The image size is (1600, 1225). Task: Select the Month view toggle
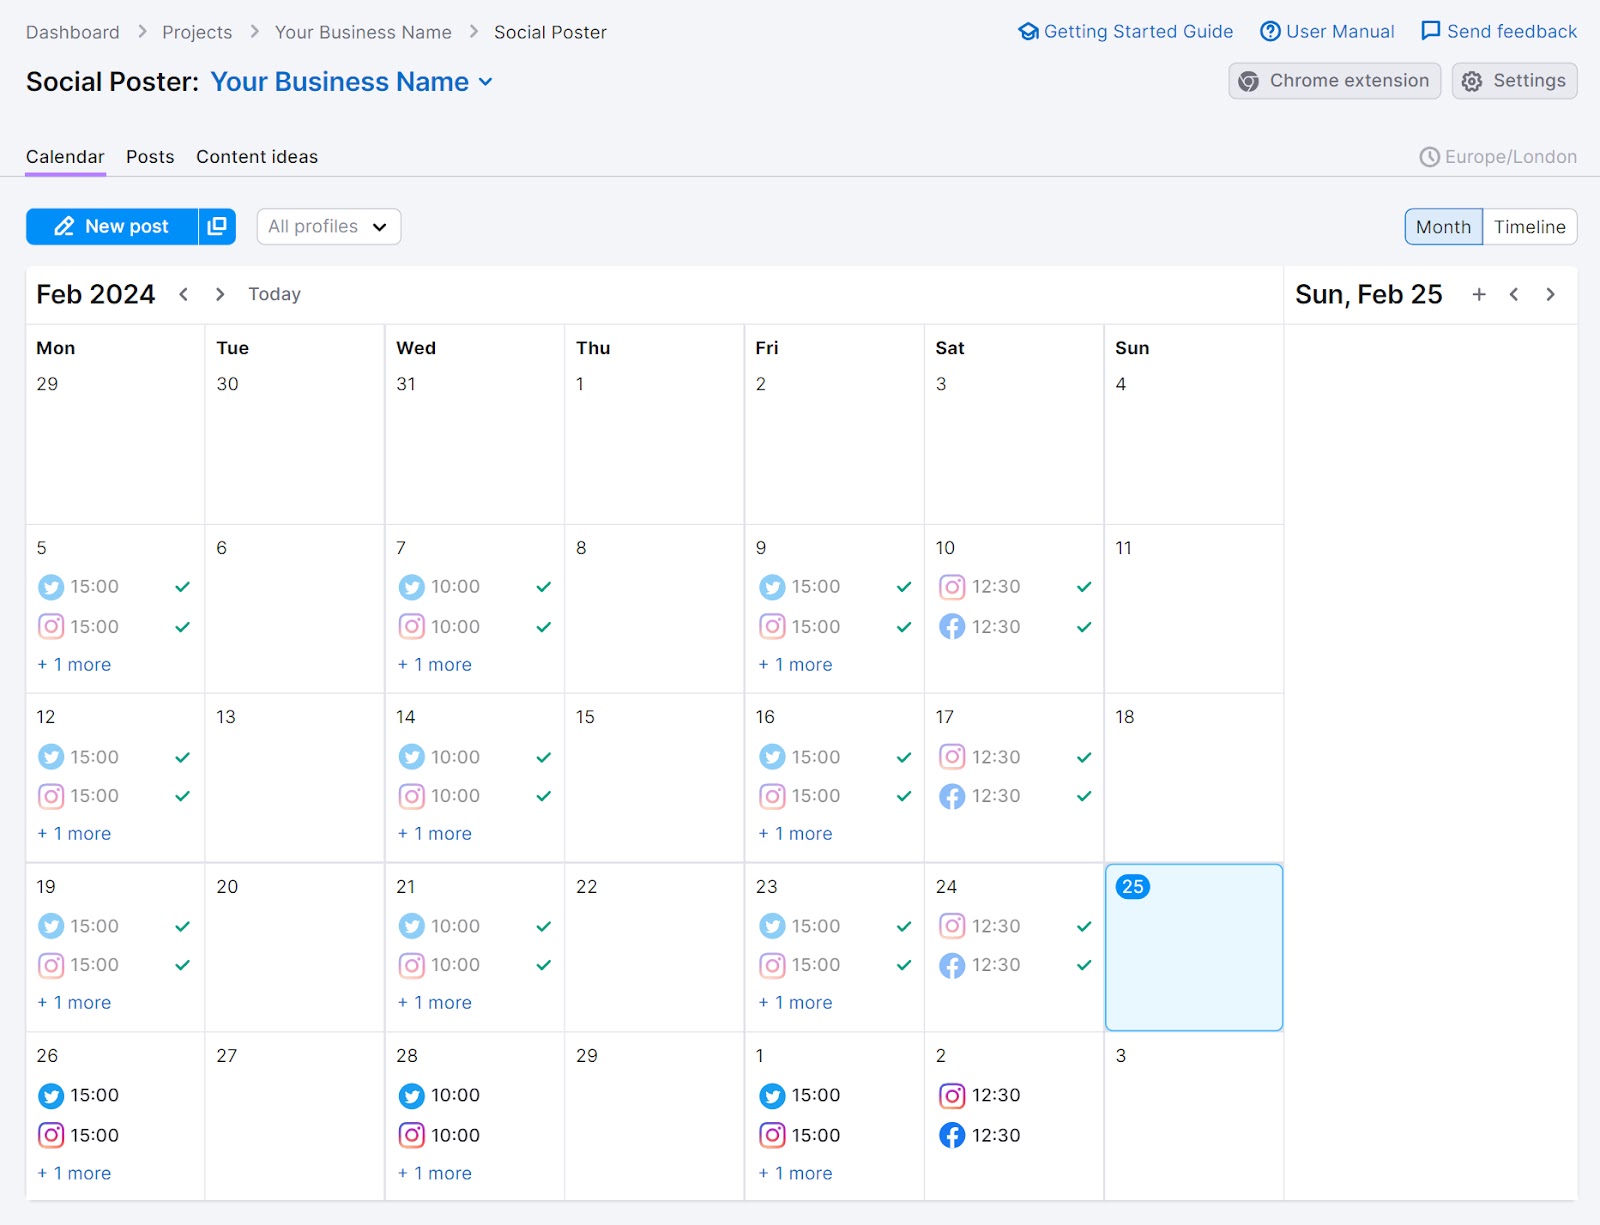[x=1443, y=227]
